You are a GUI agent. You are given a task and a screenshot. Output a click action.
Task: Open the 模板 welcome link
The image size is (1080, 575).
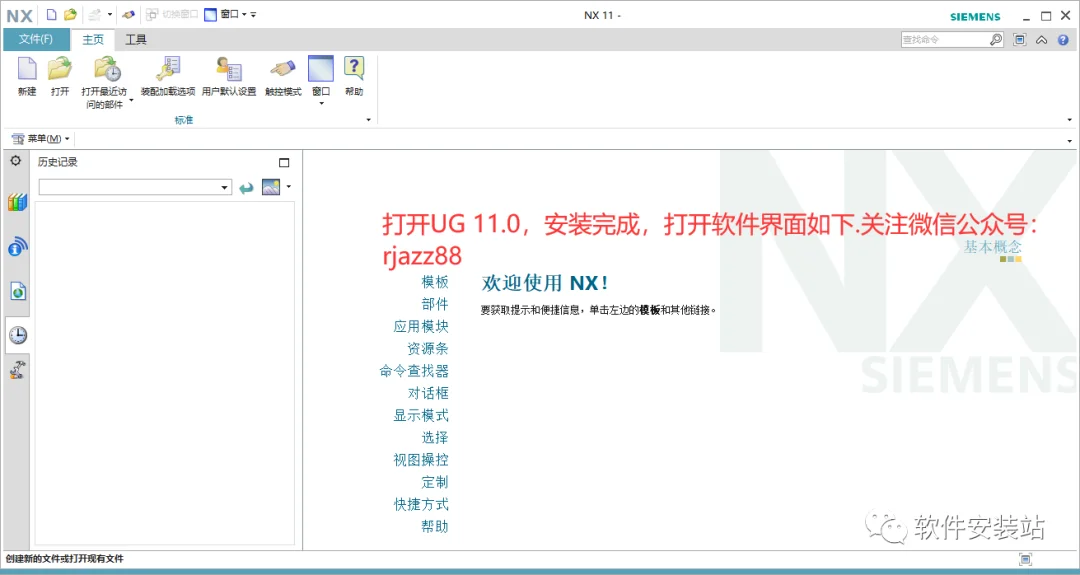pos(435,282)
